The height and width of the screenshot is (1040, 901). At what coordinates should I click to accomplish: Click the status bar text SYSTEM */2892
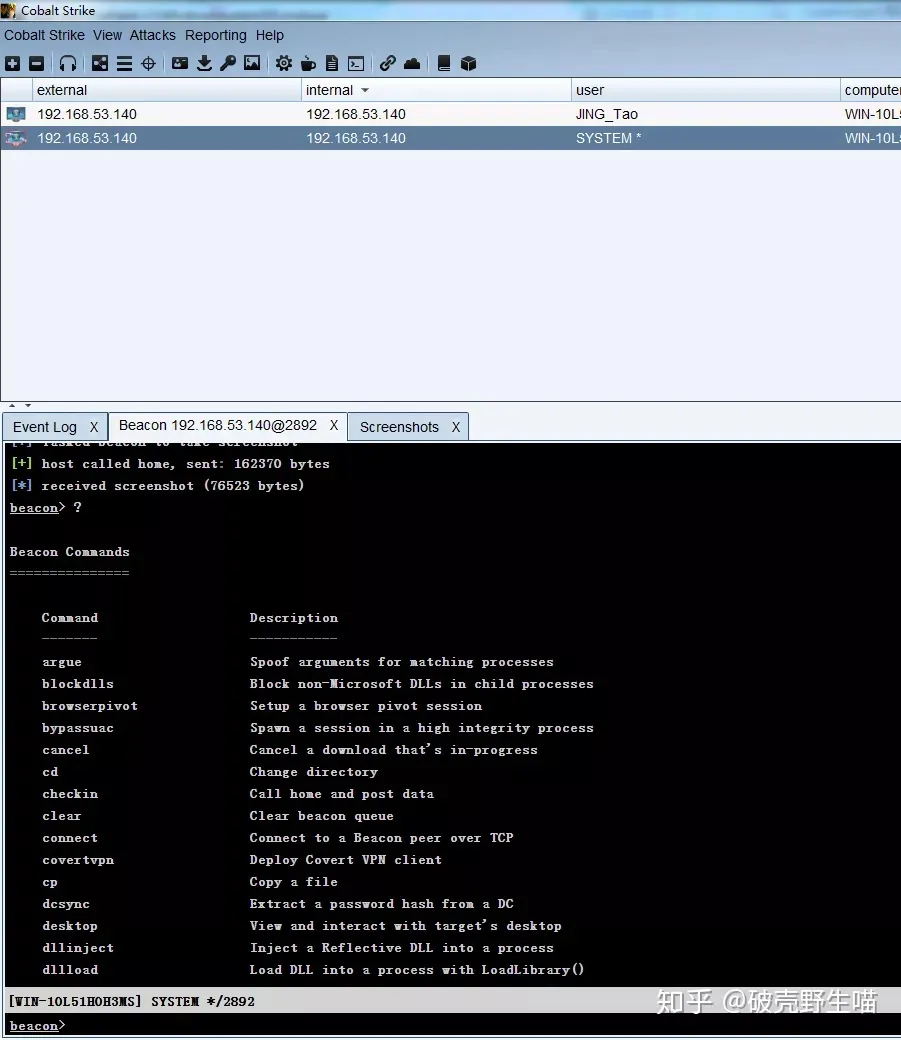(x=202, y=1002)
